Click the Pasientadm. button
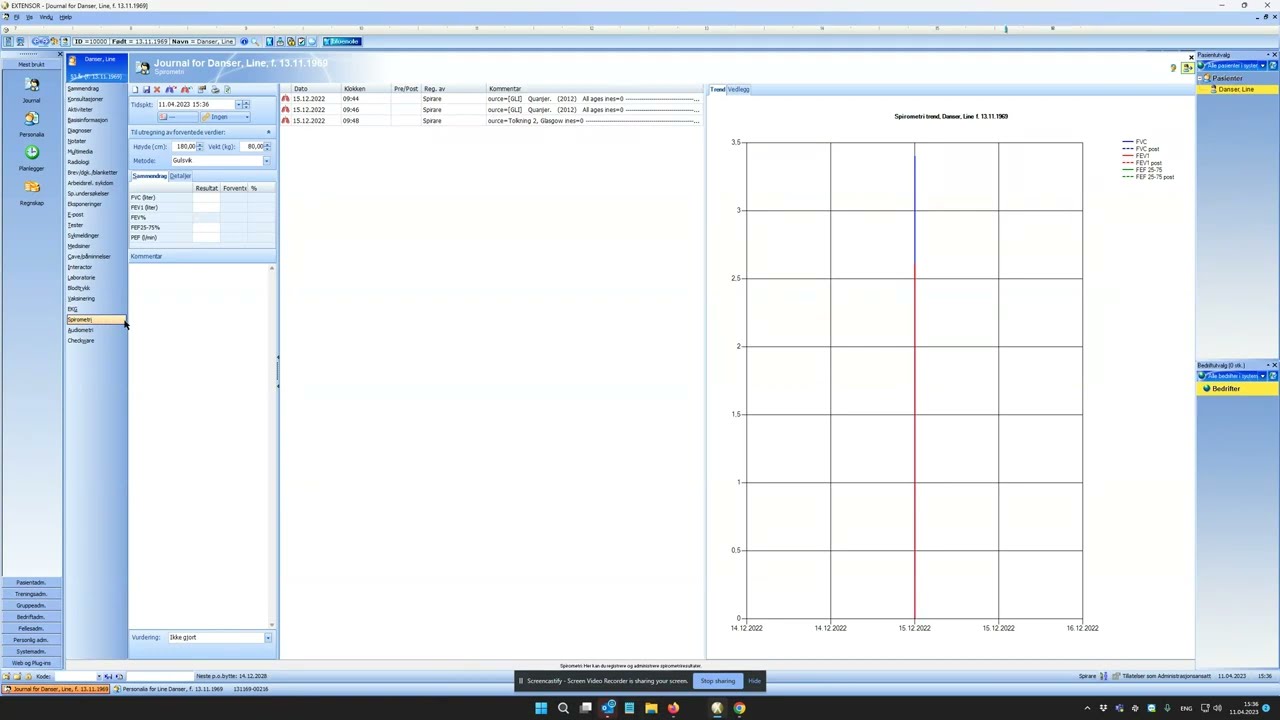1280x720 pixels. point(31,583)
